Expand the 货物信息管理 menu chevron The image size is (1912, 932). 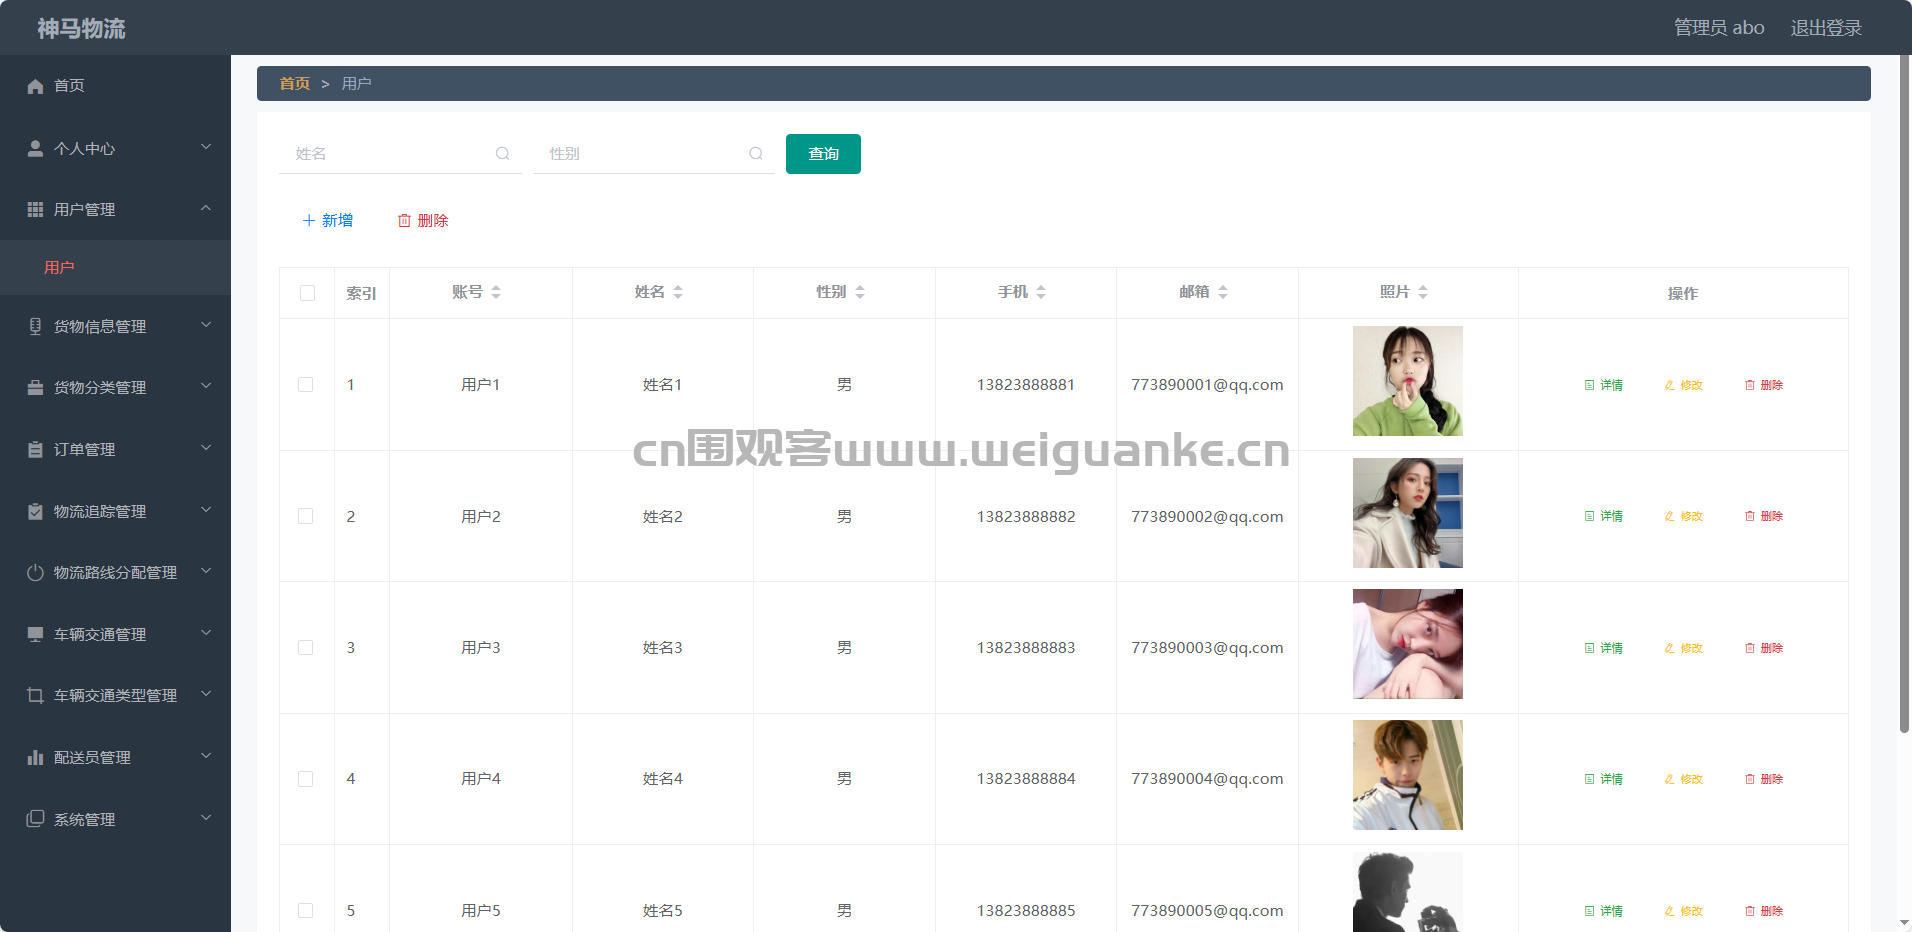206,325
